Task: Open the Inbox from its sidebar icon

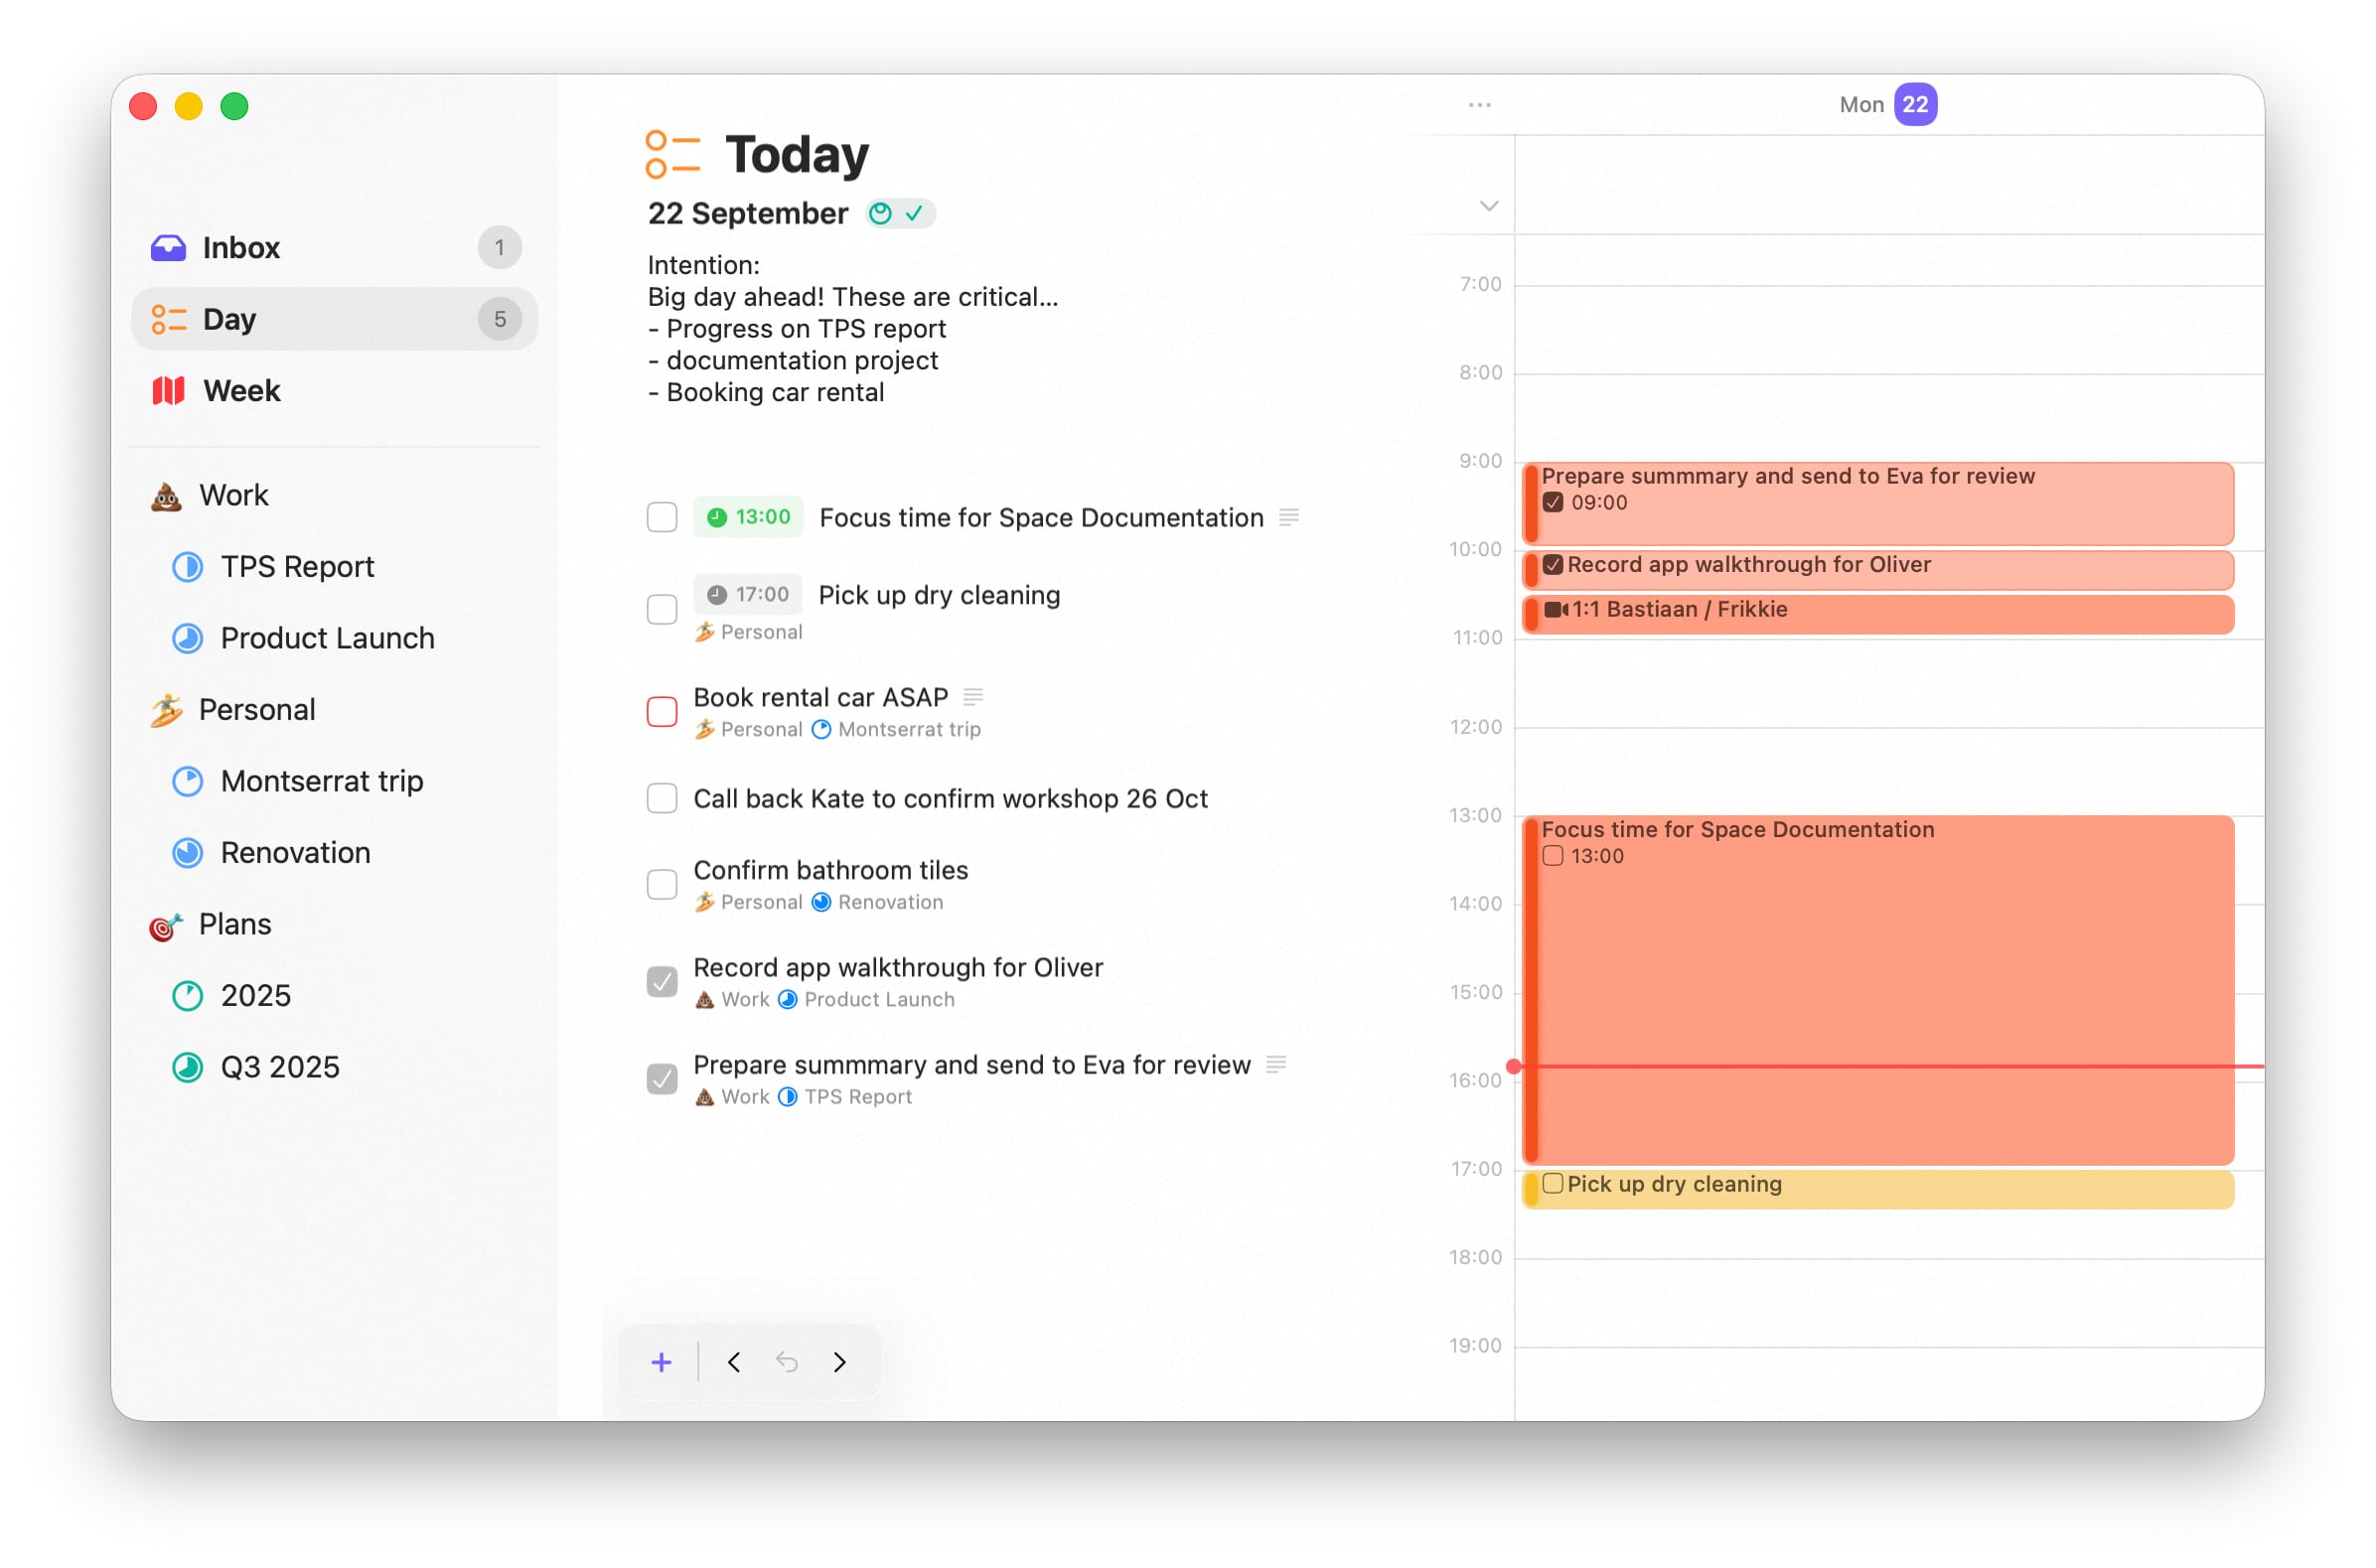Action: (168, 247)
